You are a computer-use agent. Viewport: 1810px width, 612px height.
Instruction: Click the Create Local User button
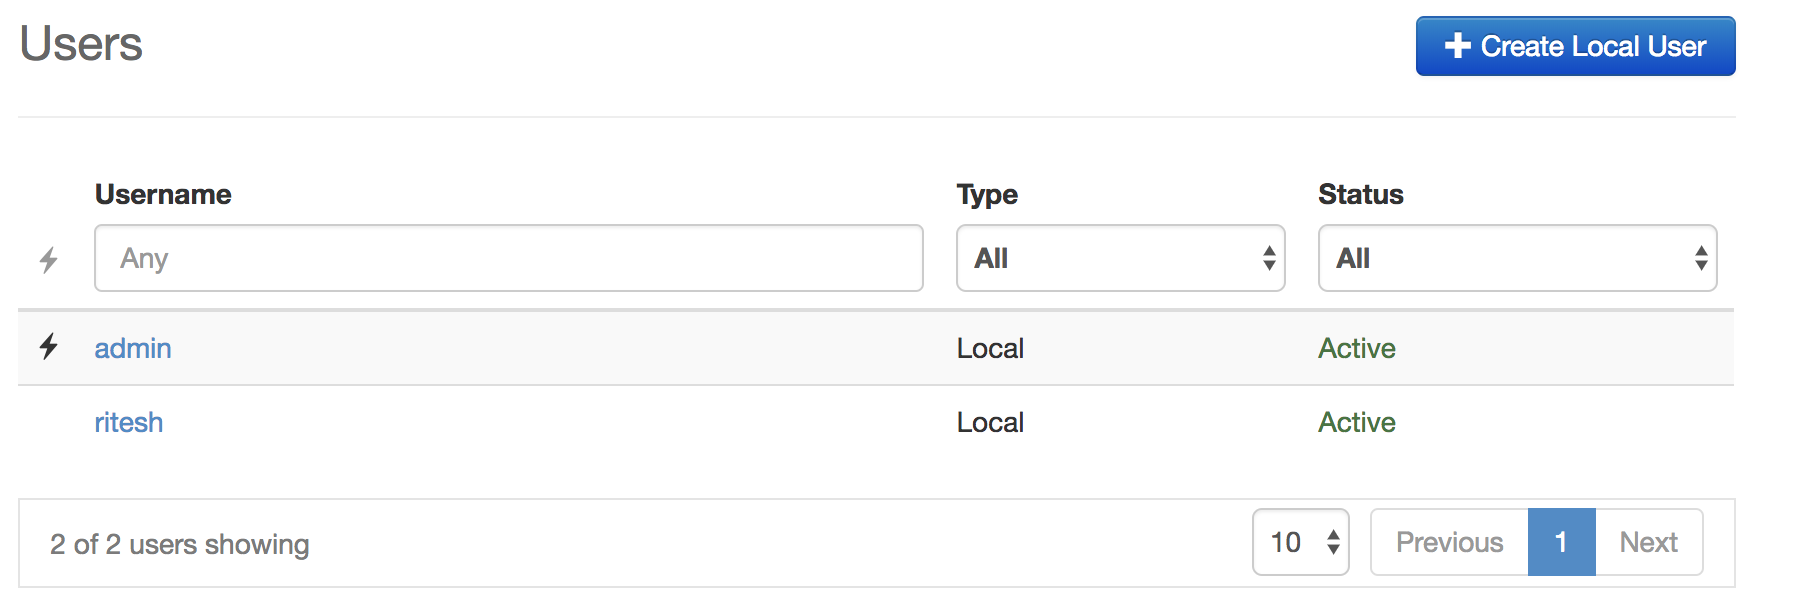coord(1575,46)
